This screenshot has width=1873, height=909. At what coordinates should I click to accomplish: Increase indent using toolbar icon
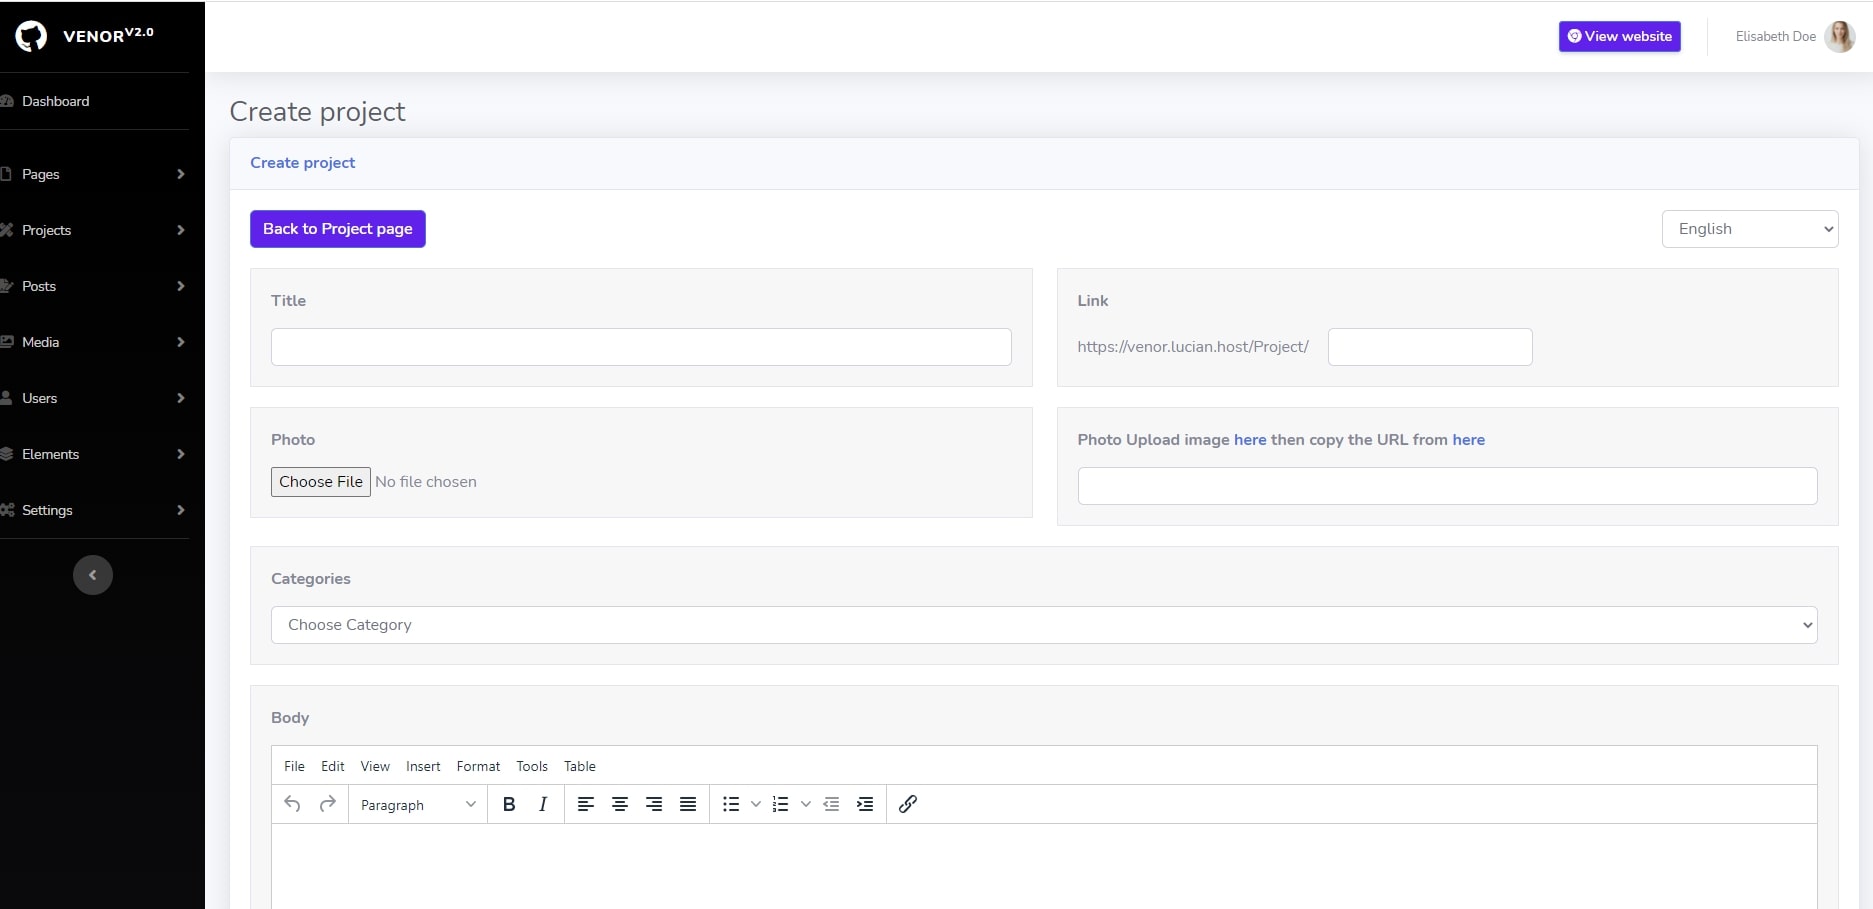pyautogui.click(x=865, y=804)
